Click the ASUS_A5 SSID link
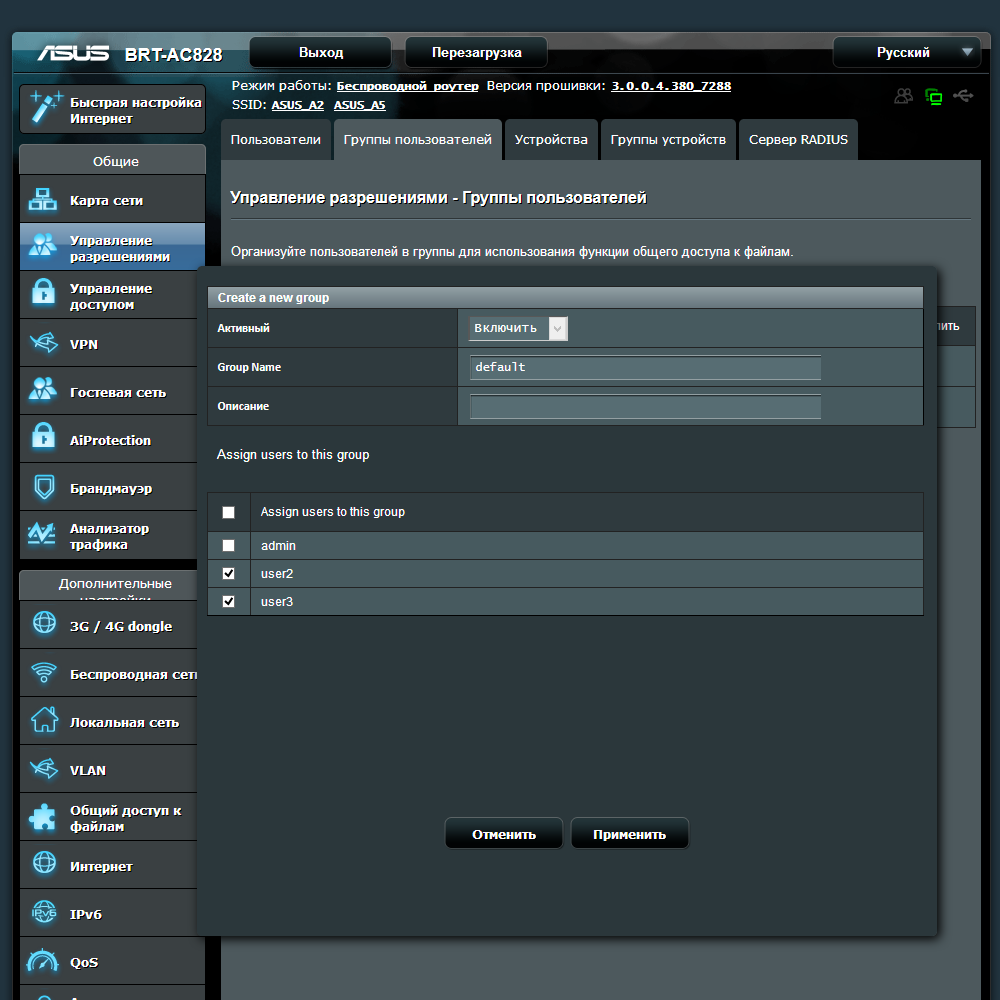1000x1000 pixels. pos(360,105)
